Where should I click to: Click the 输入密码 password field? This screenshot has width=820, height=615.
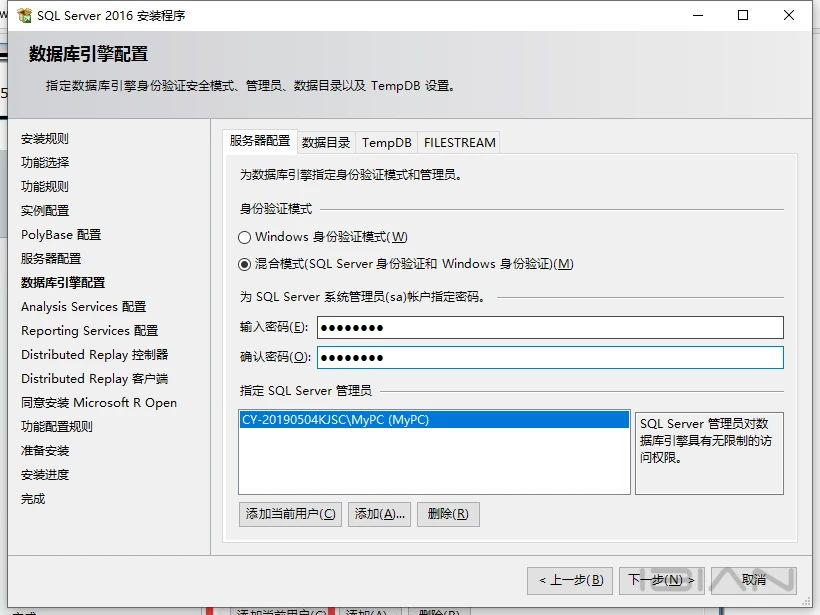pyautogui.click(x=550, y=328)
